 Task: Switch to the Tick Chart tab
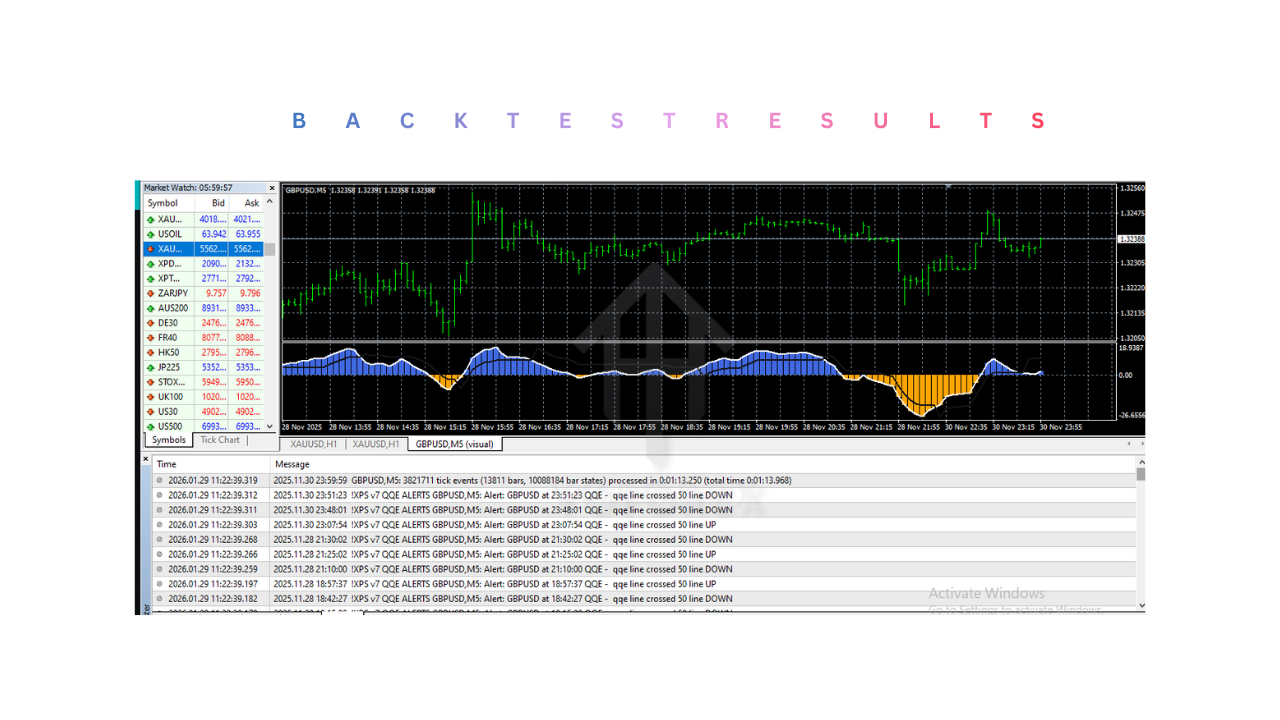[219, 439]
